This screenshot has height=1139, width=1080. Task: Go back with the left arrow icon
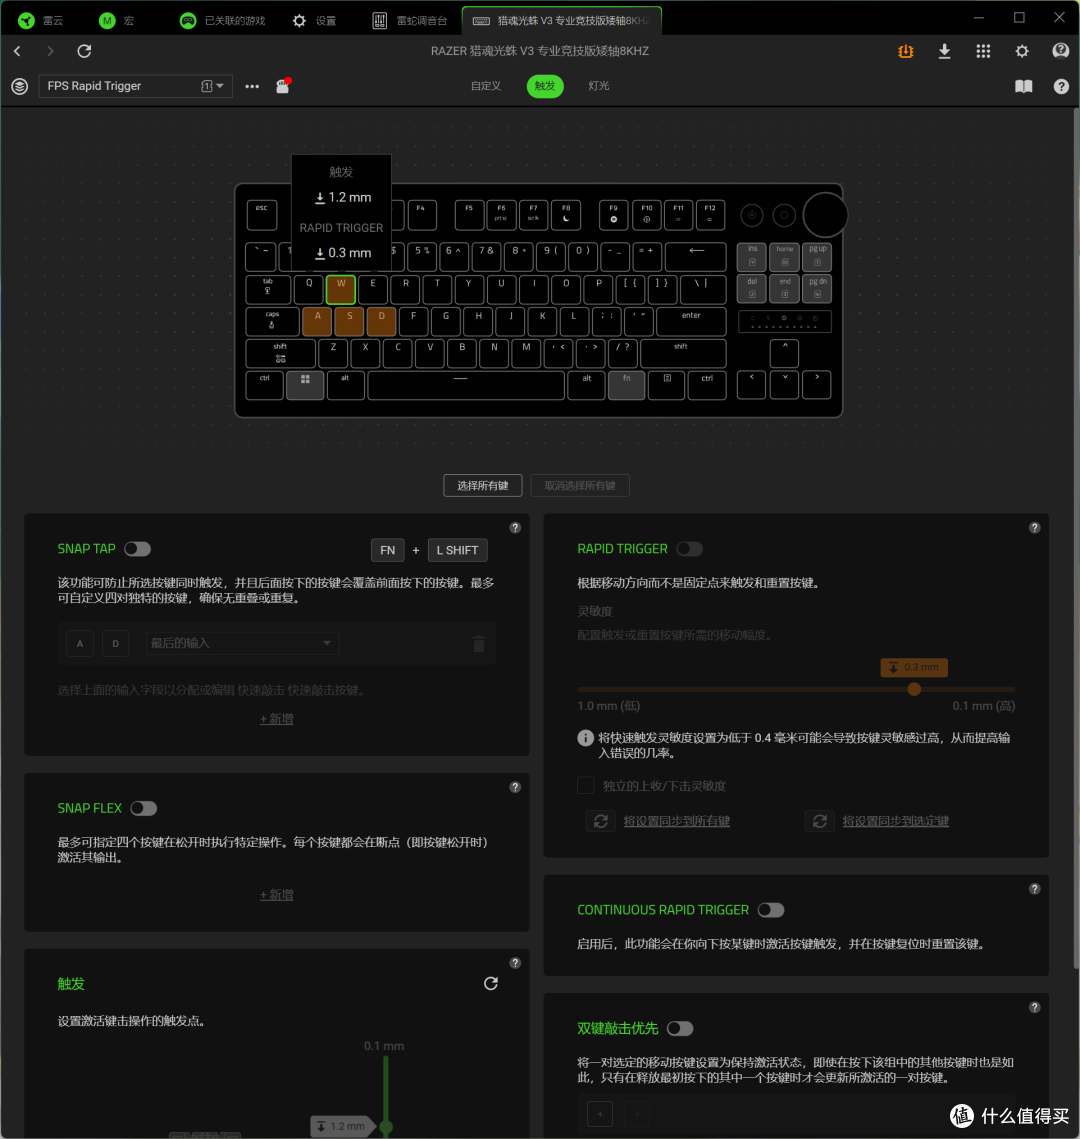click(x=17, y=51)
